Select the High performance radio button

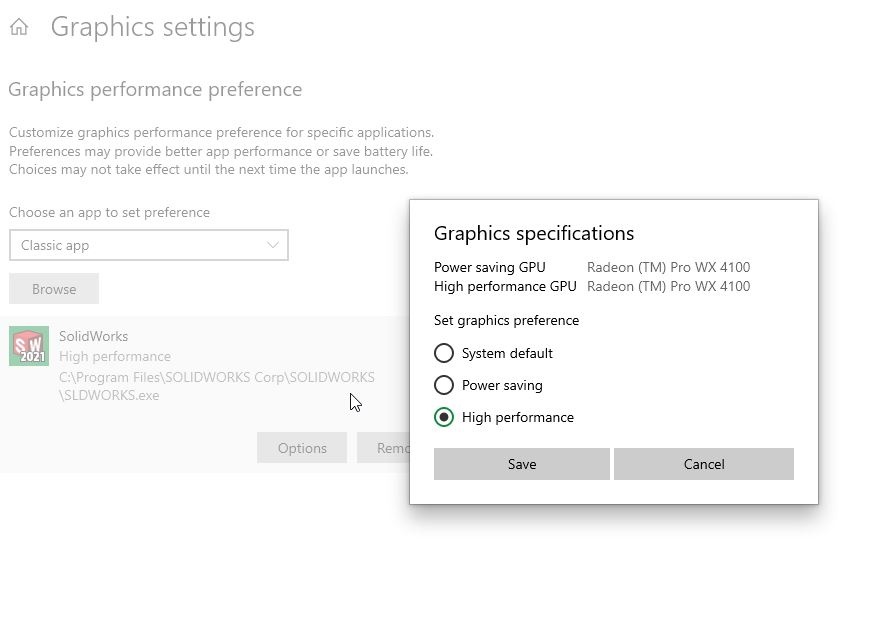coord(444,418)
